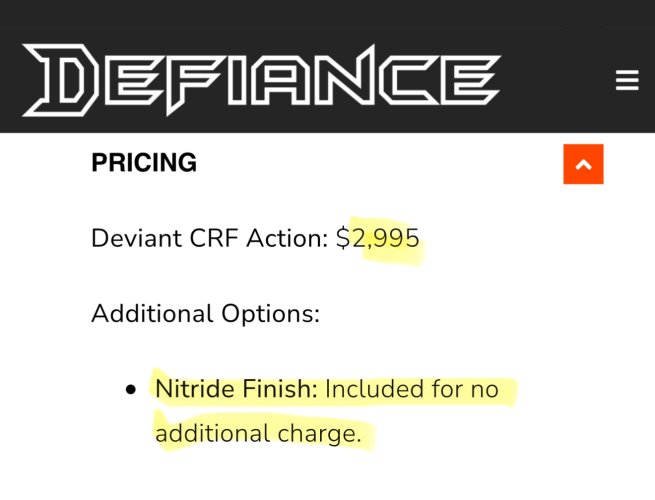Click the PRICING heading
Screen dimensions: 655x500
pos(144,163)
